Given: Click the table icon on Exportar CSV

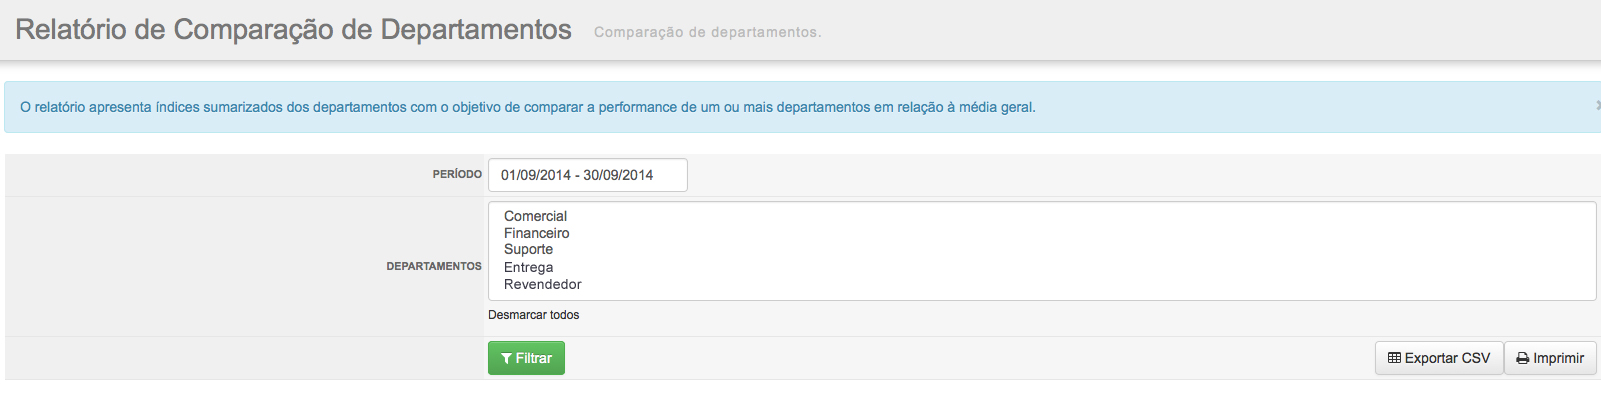Looking at the screenshot, I should (x=1394, y=358).
